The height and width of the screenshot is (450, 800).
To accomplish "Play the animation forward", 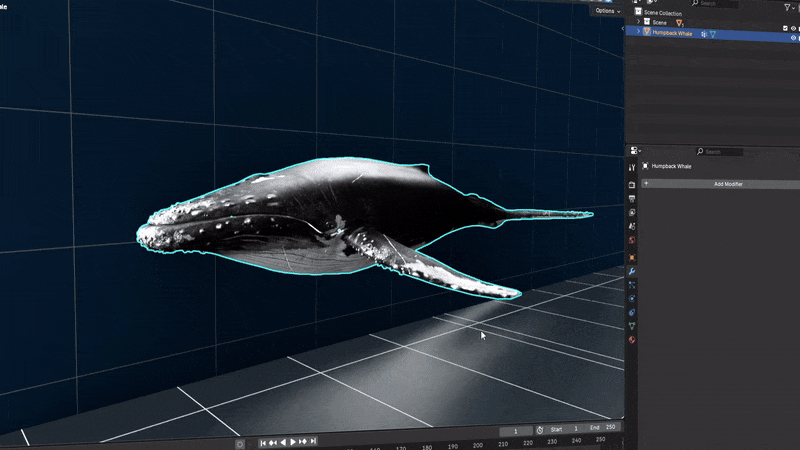I will pos(293,442).
